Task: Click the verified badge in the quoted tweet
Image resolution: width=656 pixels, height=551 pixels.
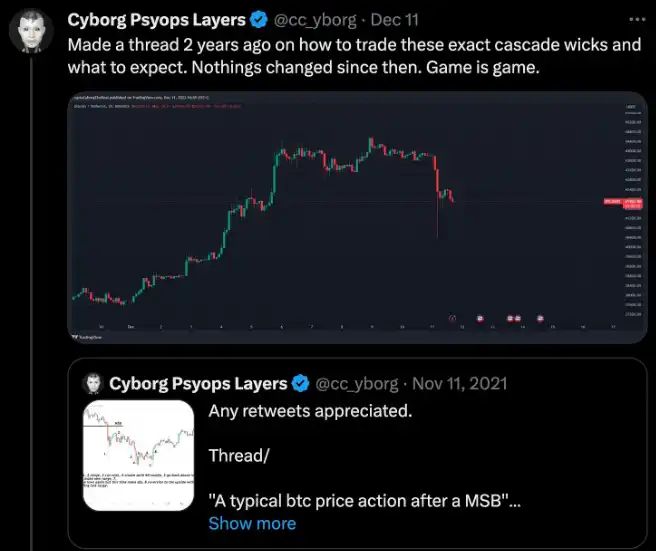Action: point(299,383)
